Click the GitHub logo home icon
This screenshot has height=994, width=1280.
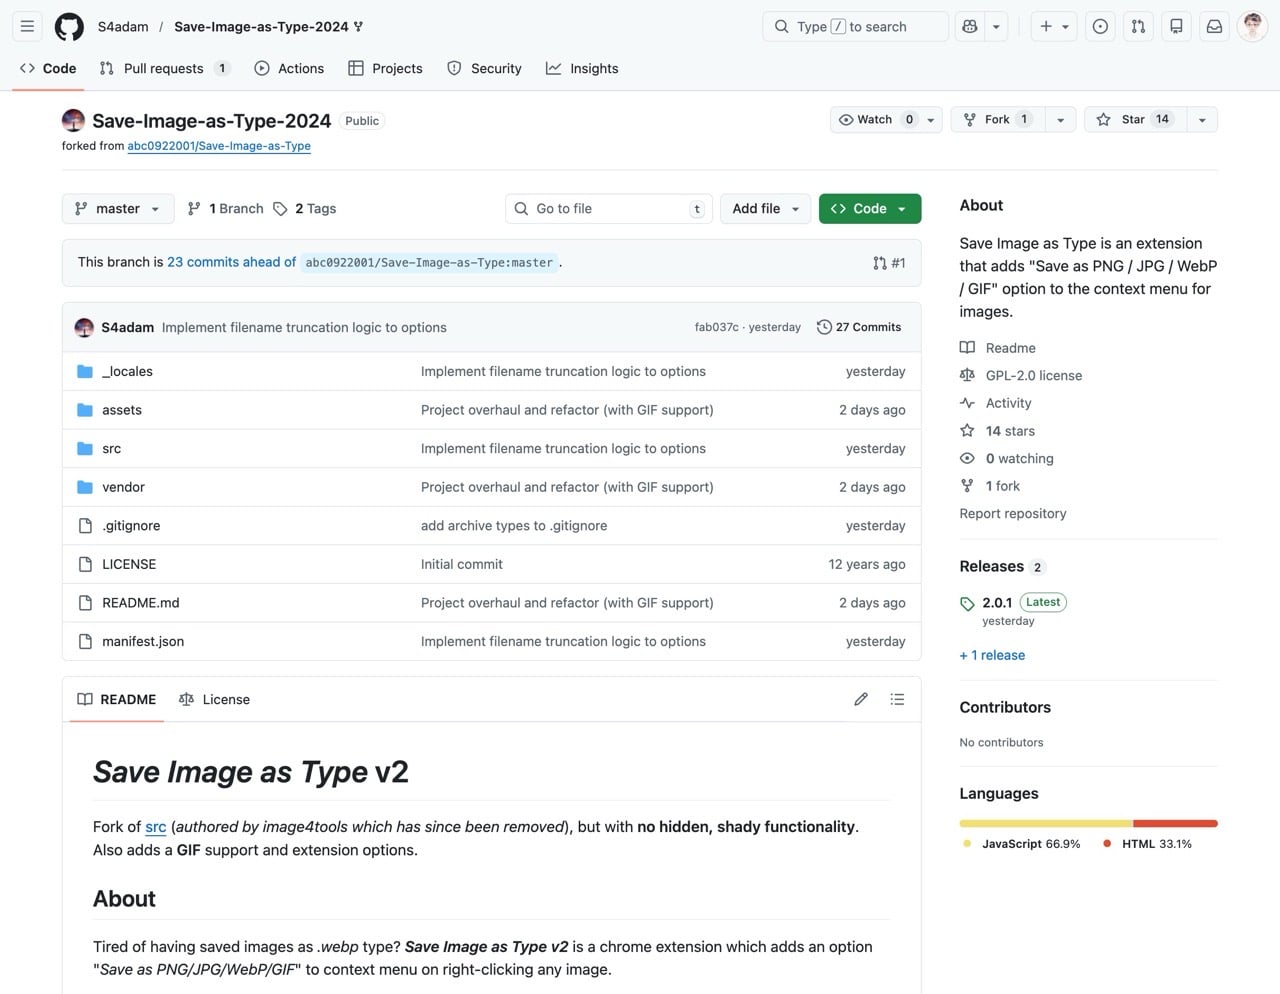69,27
